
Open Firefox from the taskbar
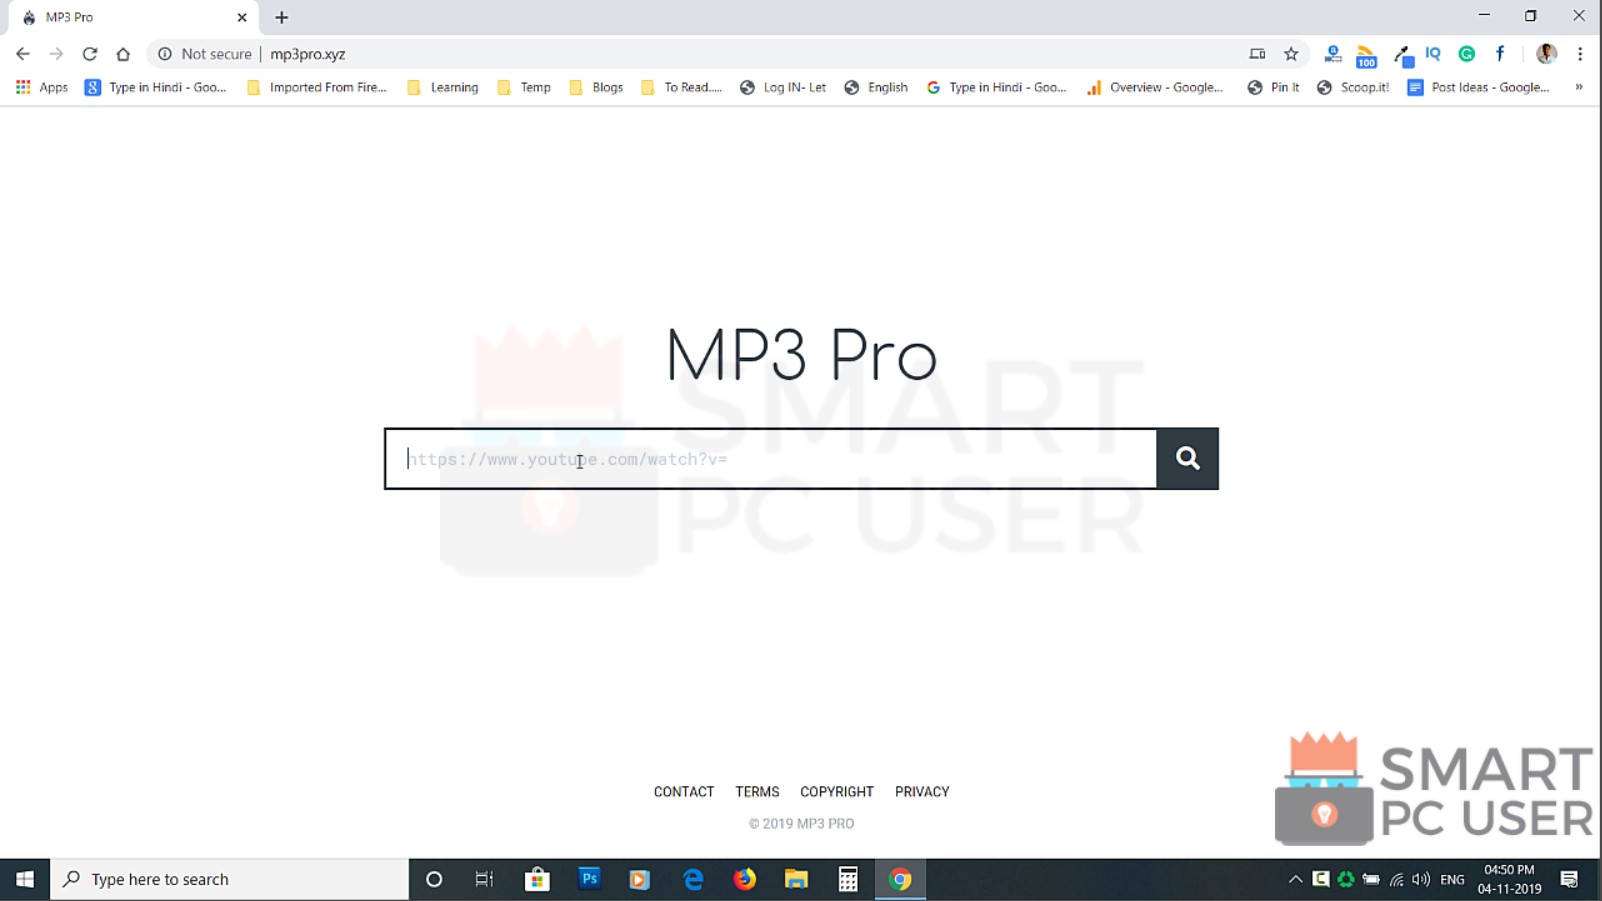point(745,879)
